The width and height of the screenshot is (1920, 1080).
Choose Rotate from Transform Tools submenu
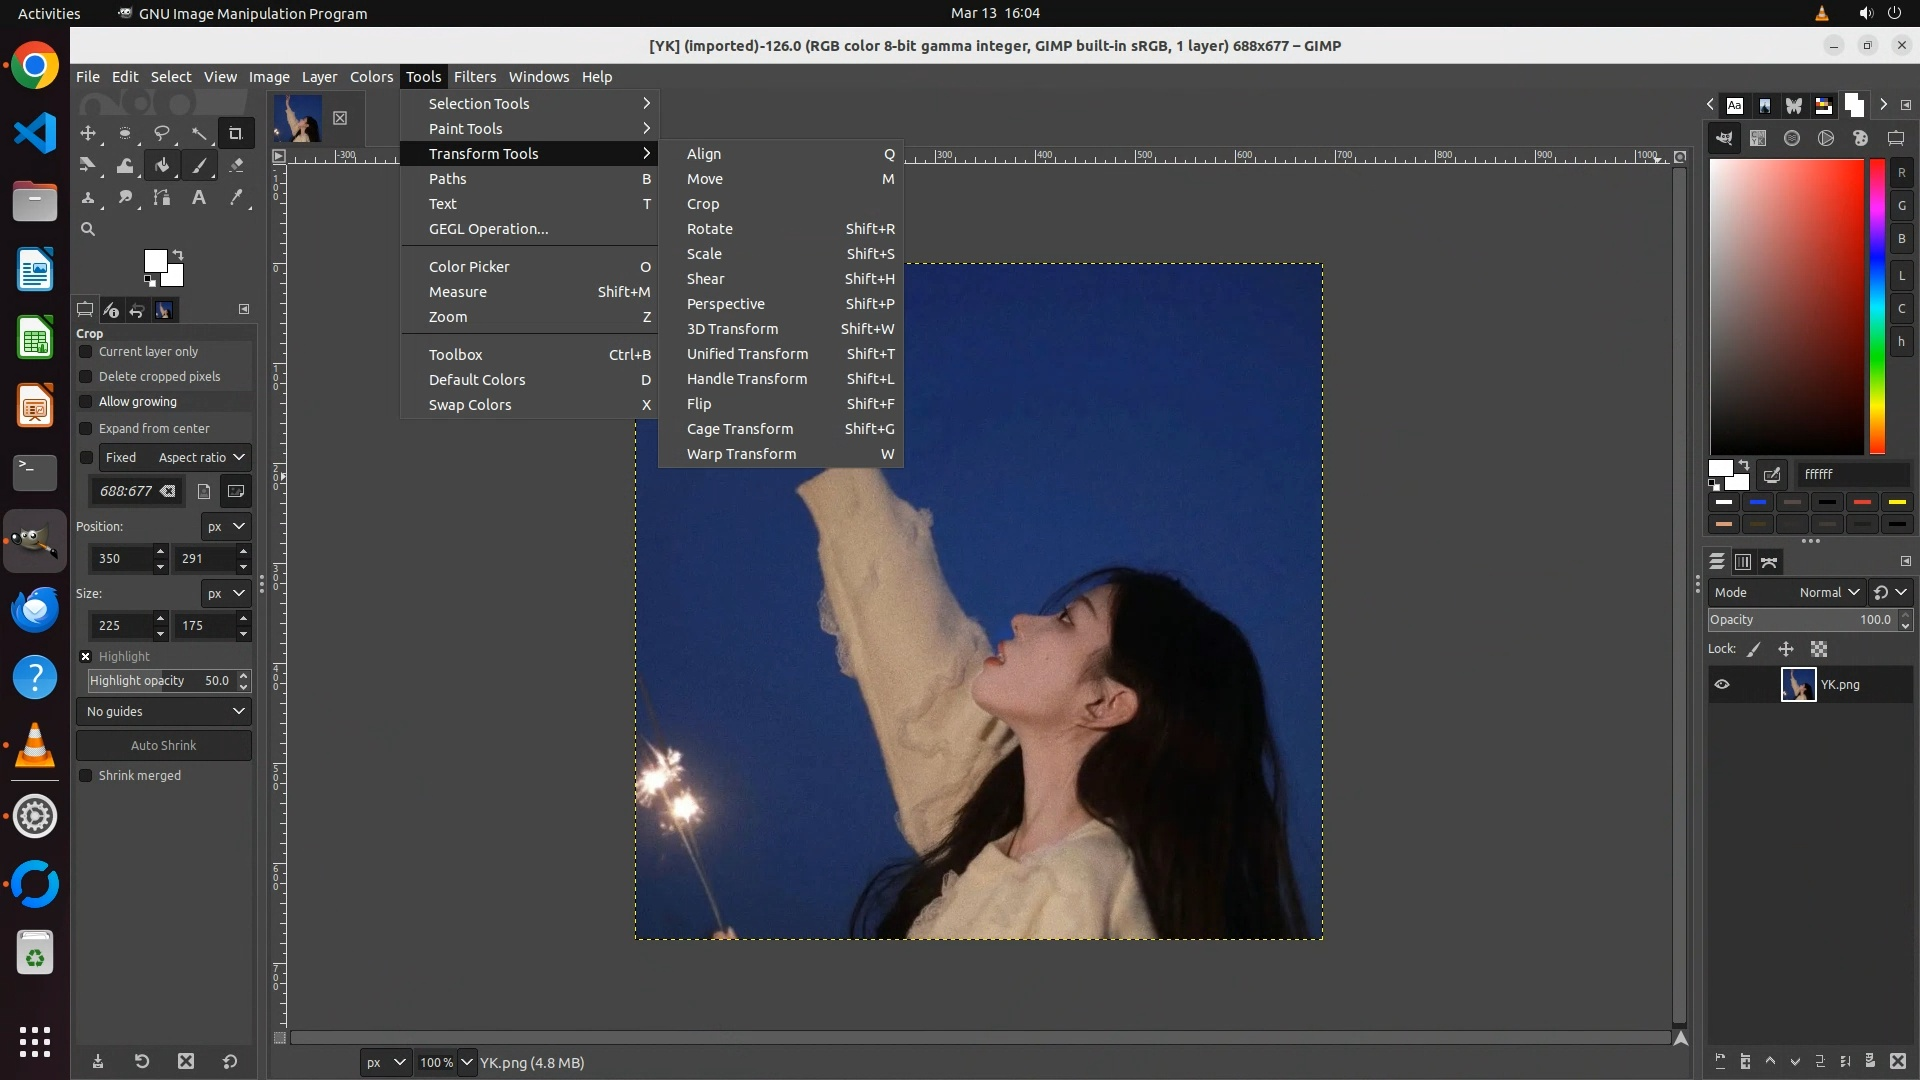(x=710, y=229)
